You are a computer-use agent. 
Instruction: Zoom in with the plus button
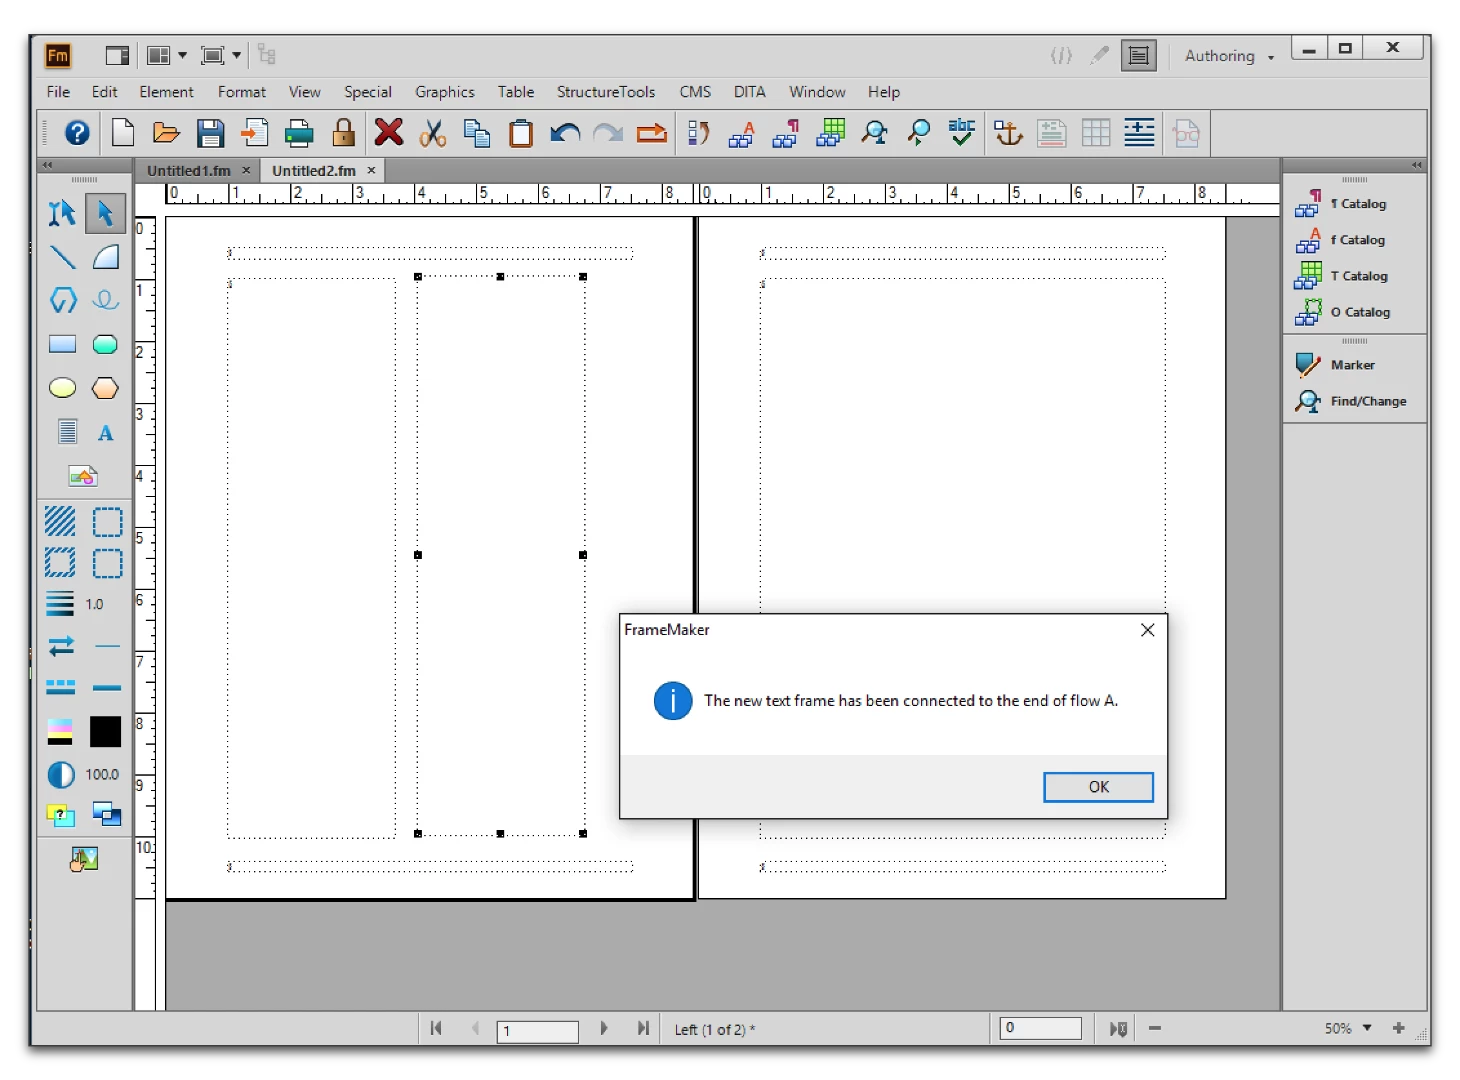[x=1398, y=1028]
